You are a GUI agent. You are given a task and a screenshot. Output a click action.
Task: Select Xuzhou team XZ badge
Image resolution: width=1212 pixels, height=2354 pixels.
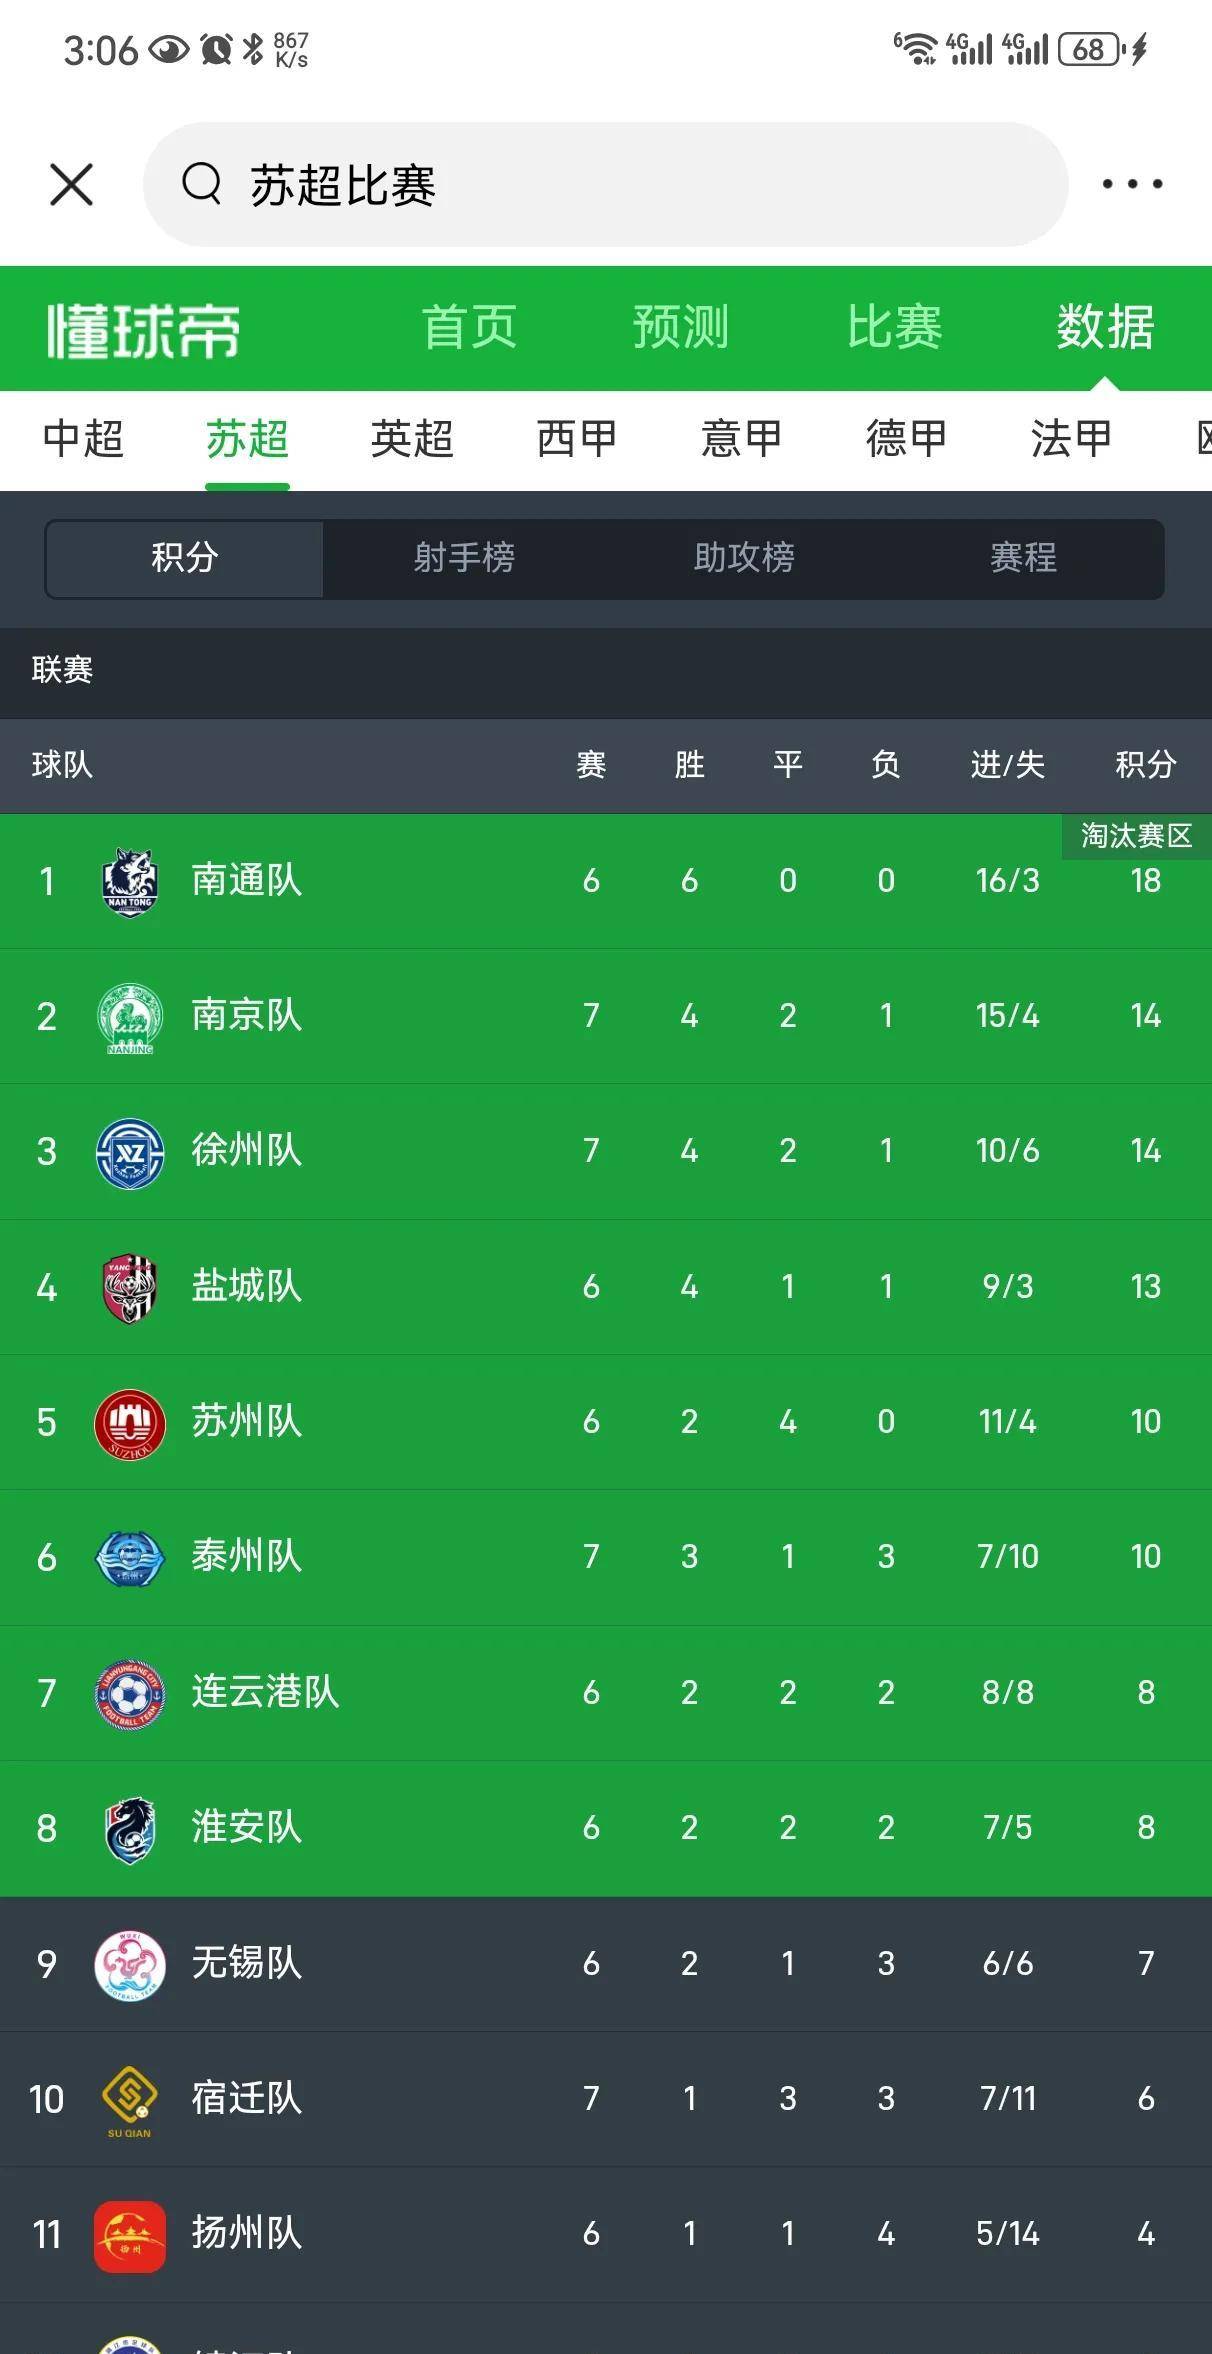coord(130,1153)
